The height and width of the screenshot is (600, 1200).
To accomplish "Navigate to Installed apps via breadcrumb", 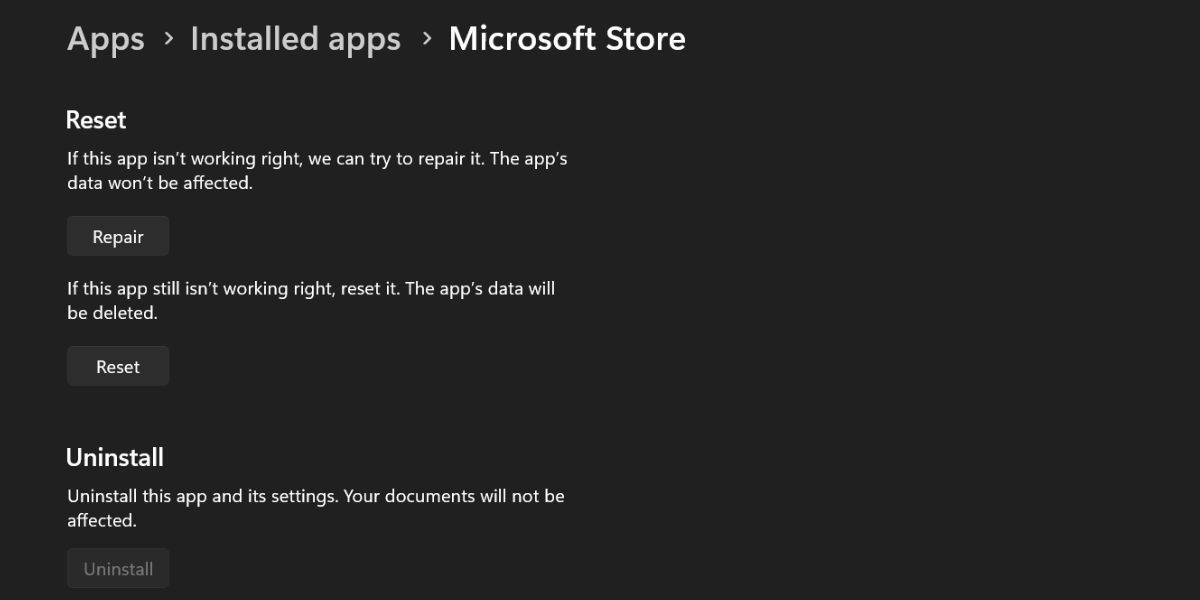I will [x=295, y=39].
